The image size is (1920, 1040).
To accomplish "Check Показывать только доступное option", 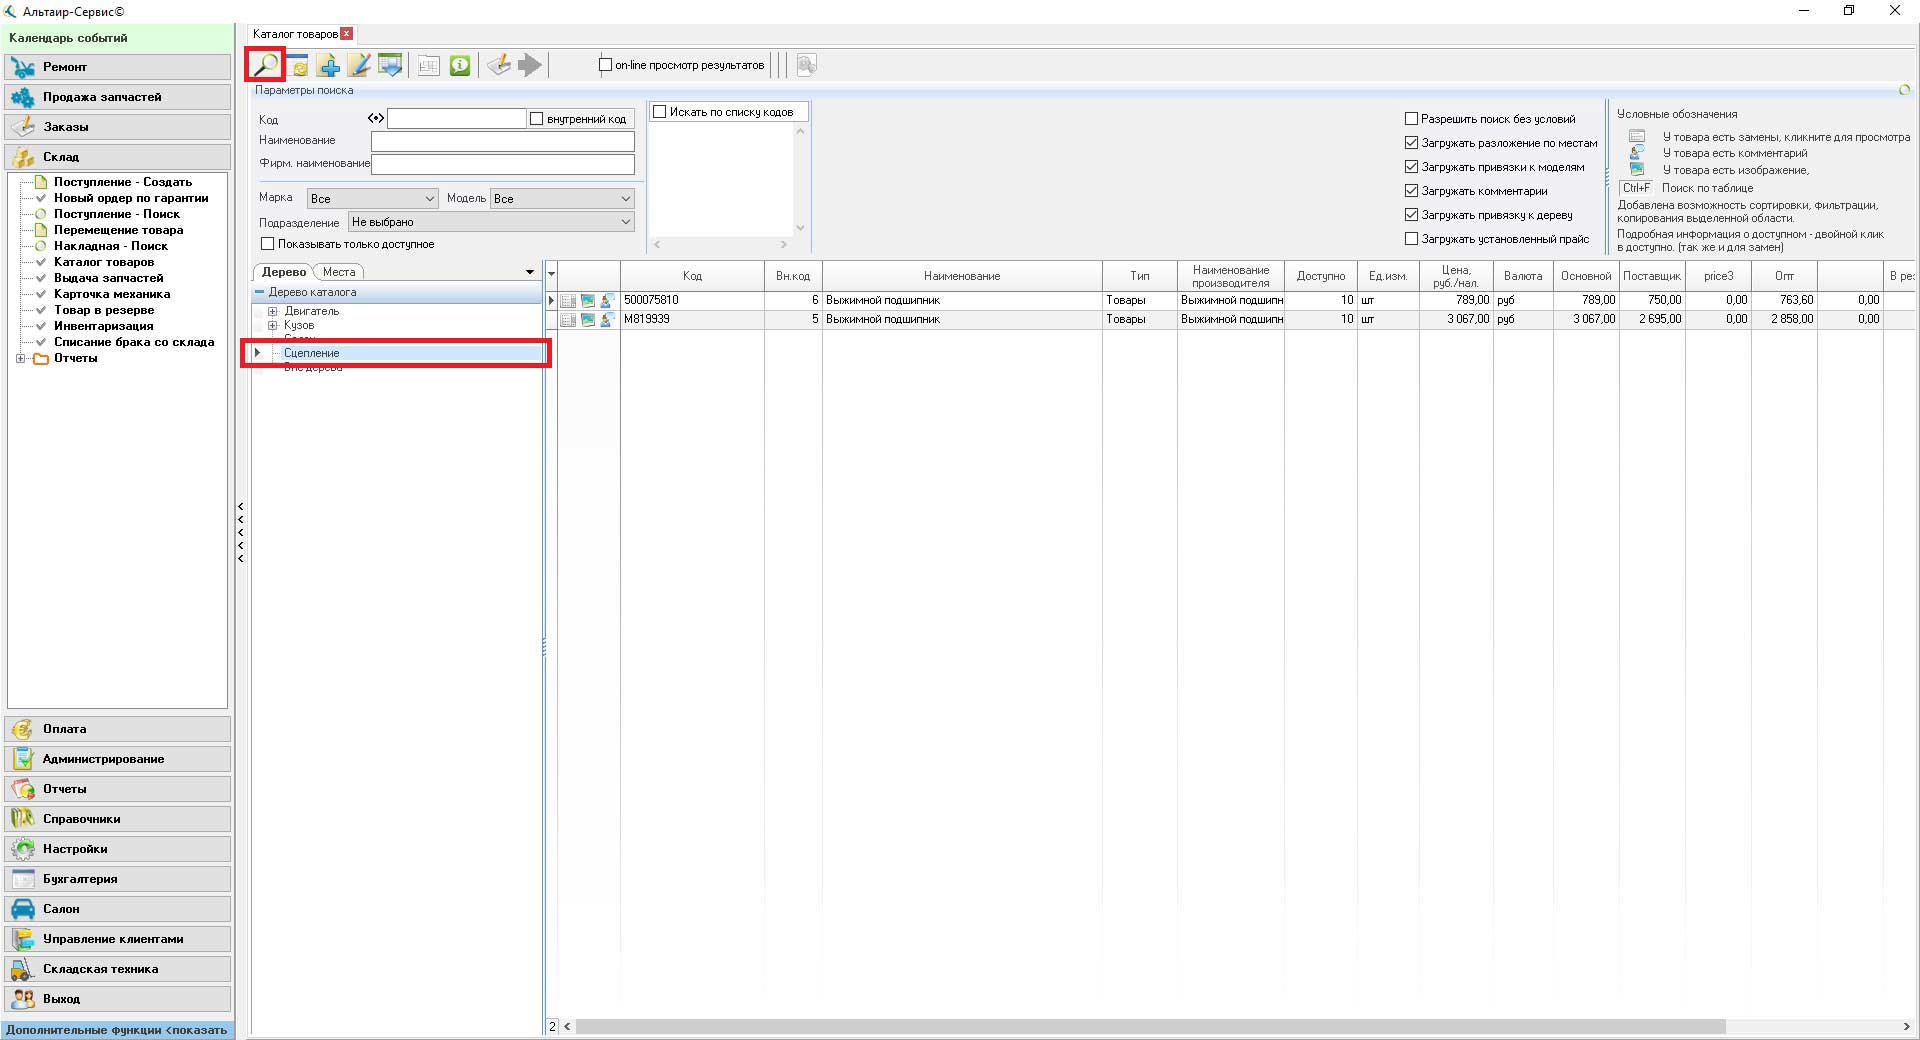I will point(268,244).
